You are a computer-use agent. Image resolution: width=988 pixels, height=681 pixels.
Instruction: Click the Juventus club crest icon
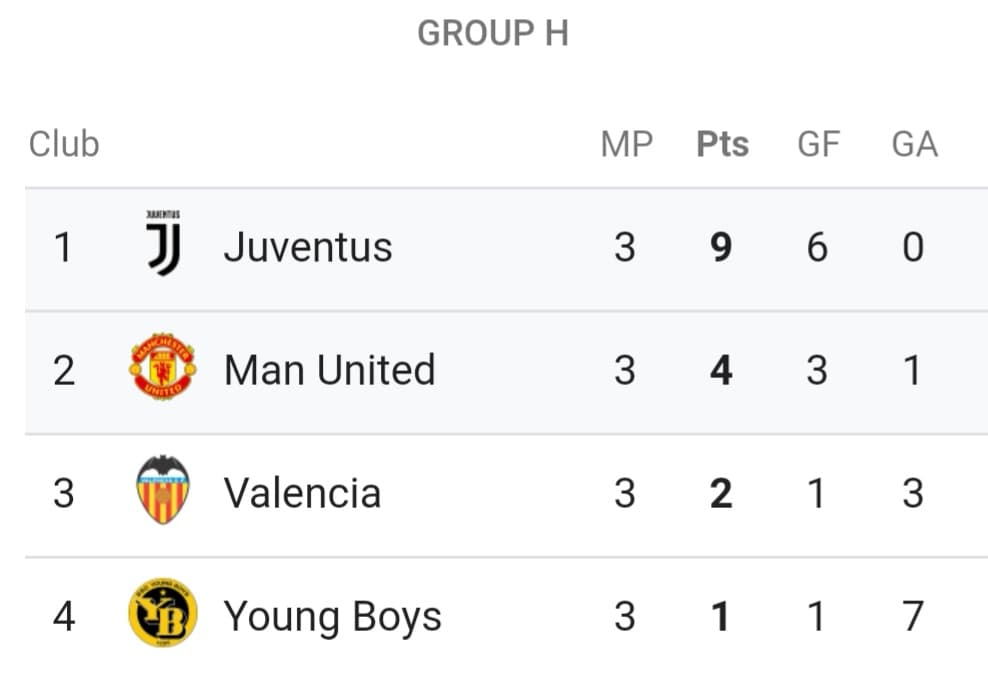point(163,243)
